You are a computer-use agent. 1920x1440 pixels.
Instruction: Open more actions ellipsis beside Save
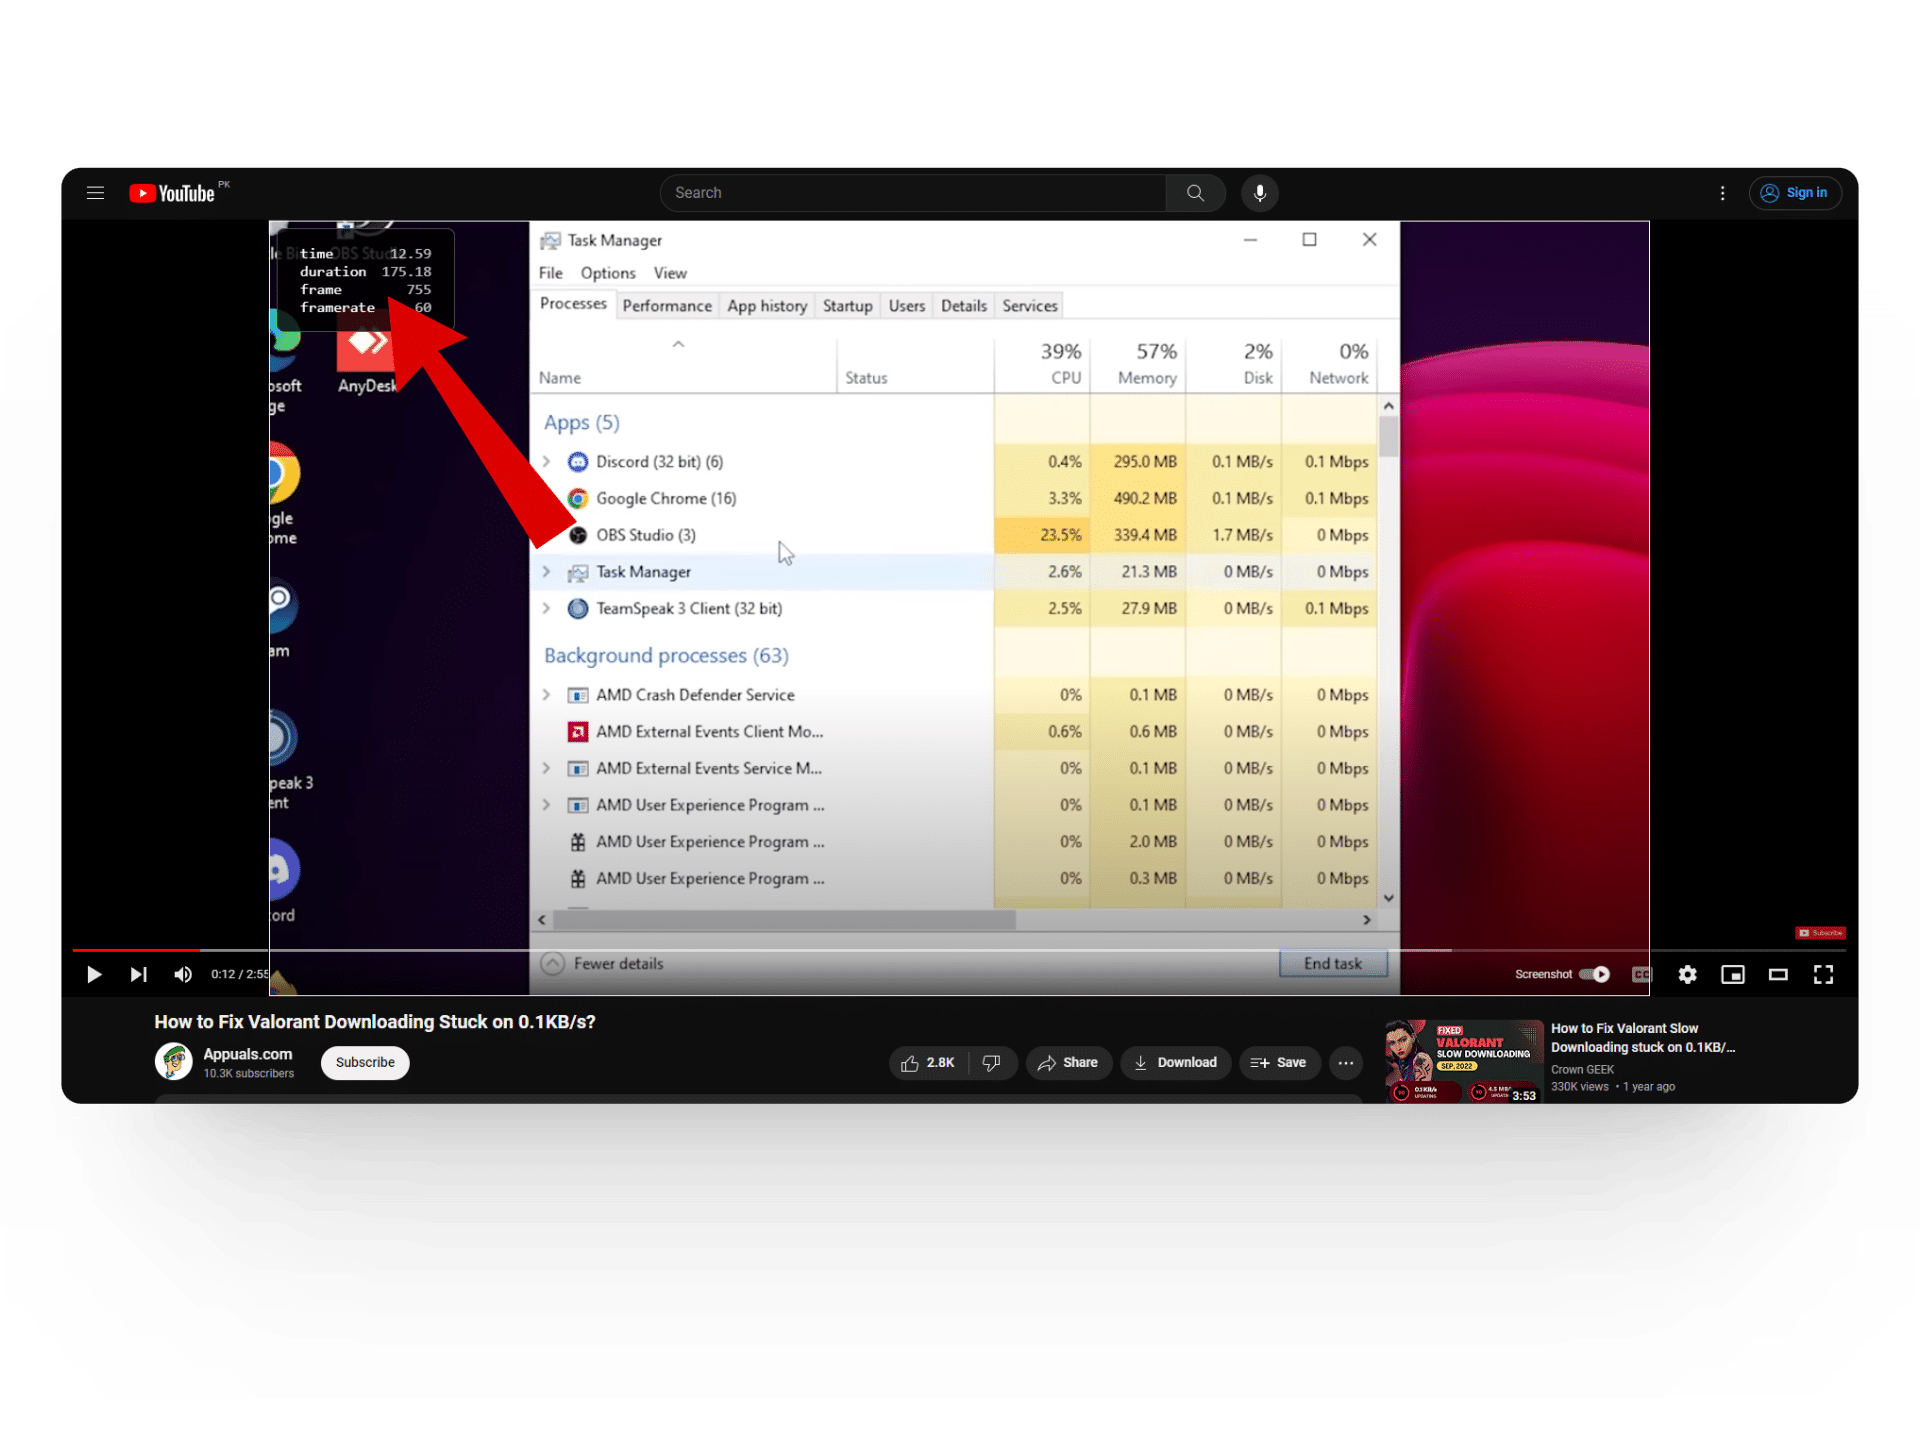click(x=1346, y=1062)
